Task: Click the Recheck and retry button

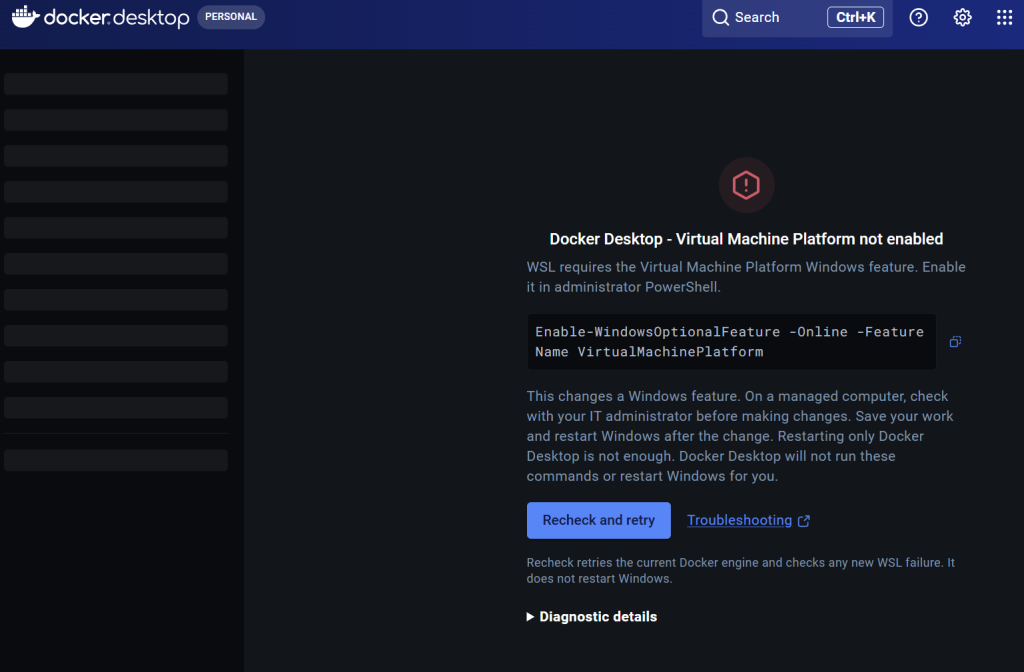Action: click(598, 520)
